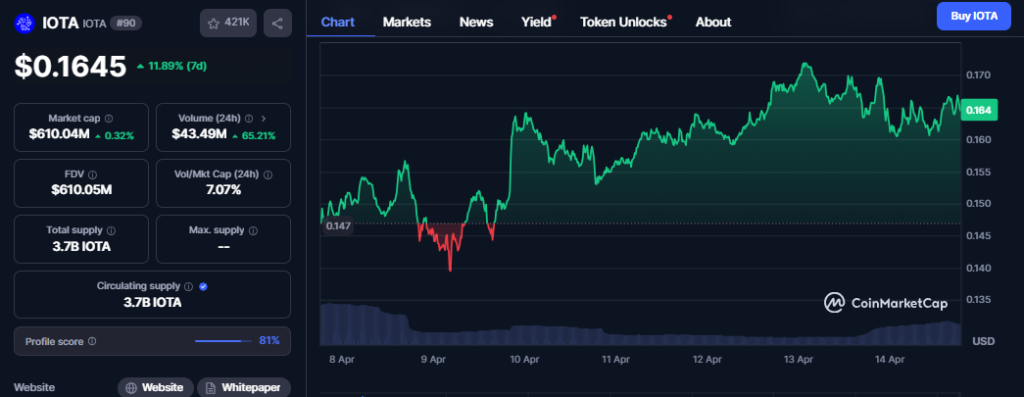Click the 3.7B IOTA total supply value
1024x397 pixels.
coord(81,247)
